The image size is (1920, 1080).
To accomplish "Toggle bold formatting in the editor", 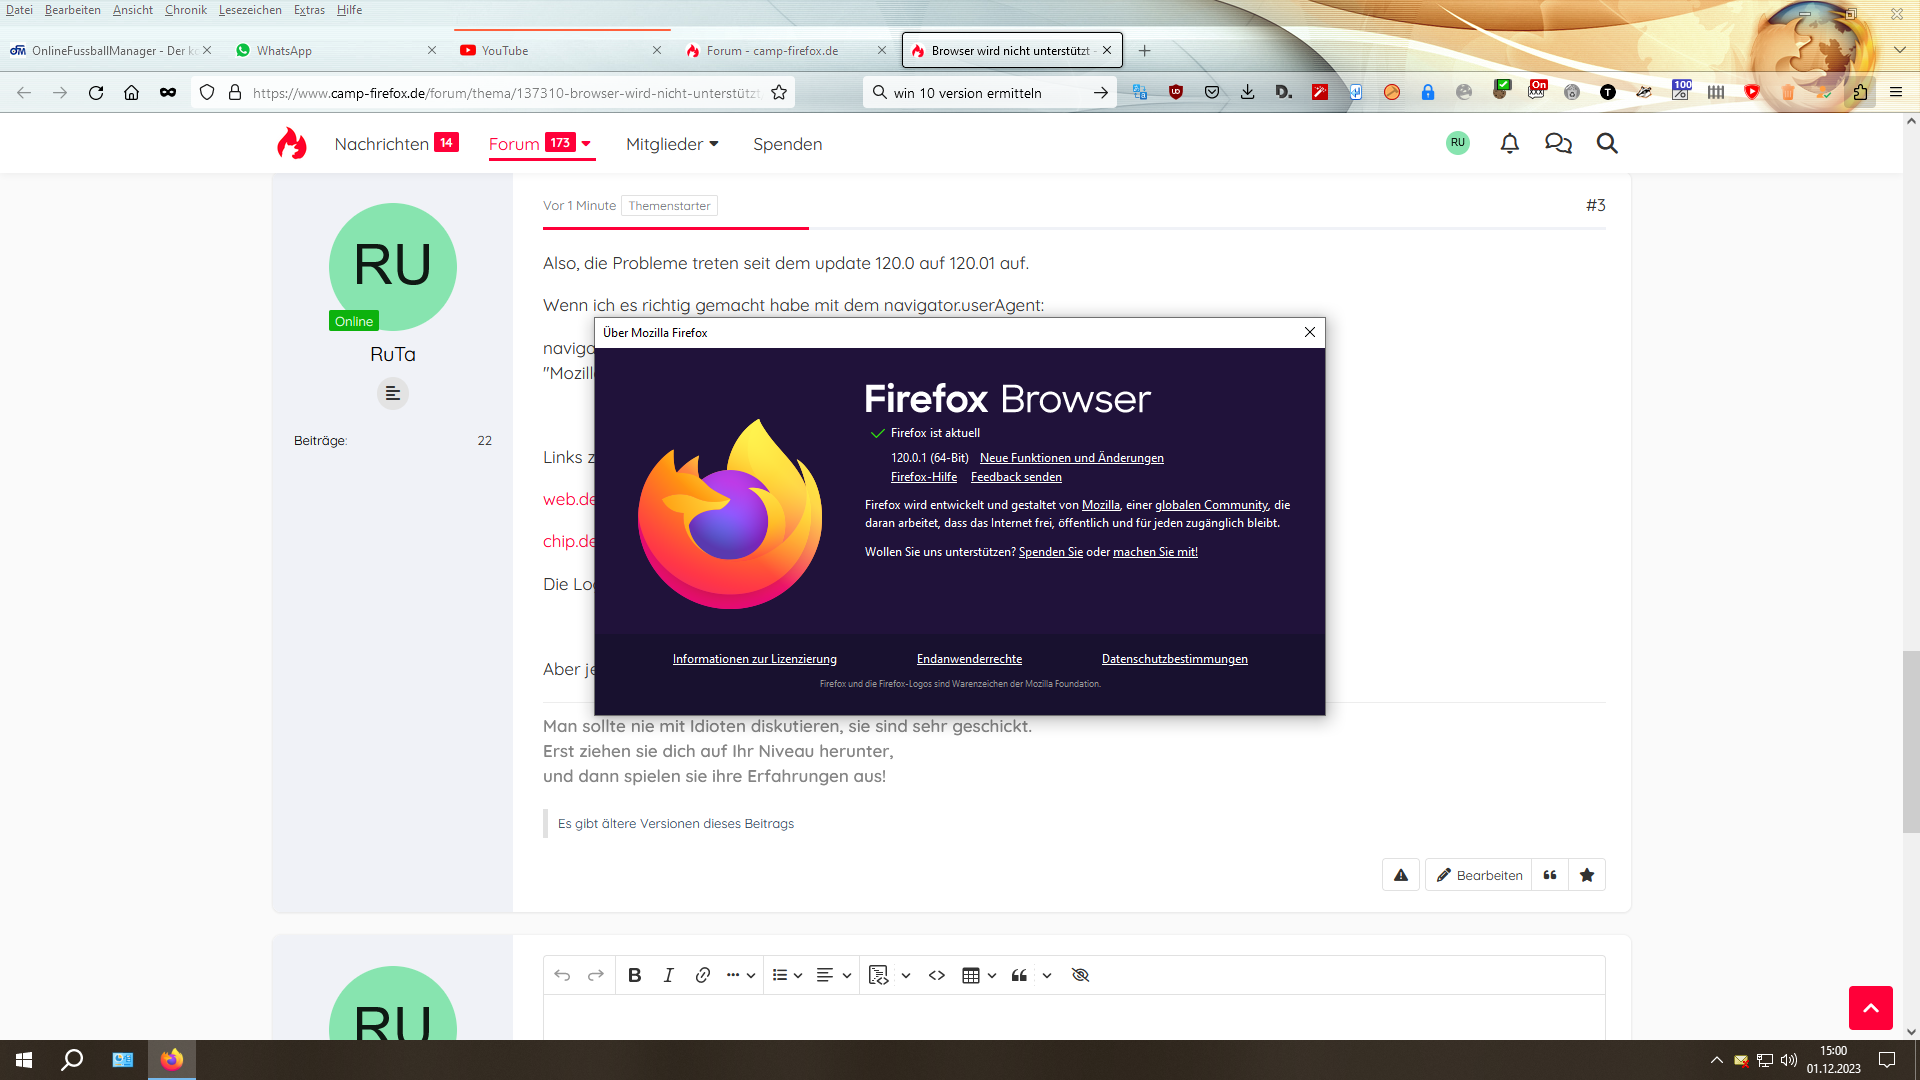I will [634, 975].
